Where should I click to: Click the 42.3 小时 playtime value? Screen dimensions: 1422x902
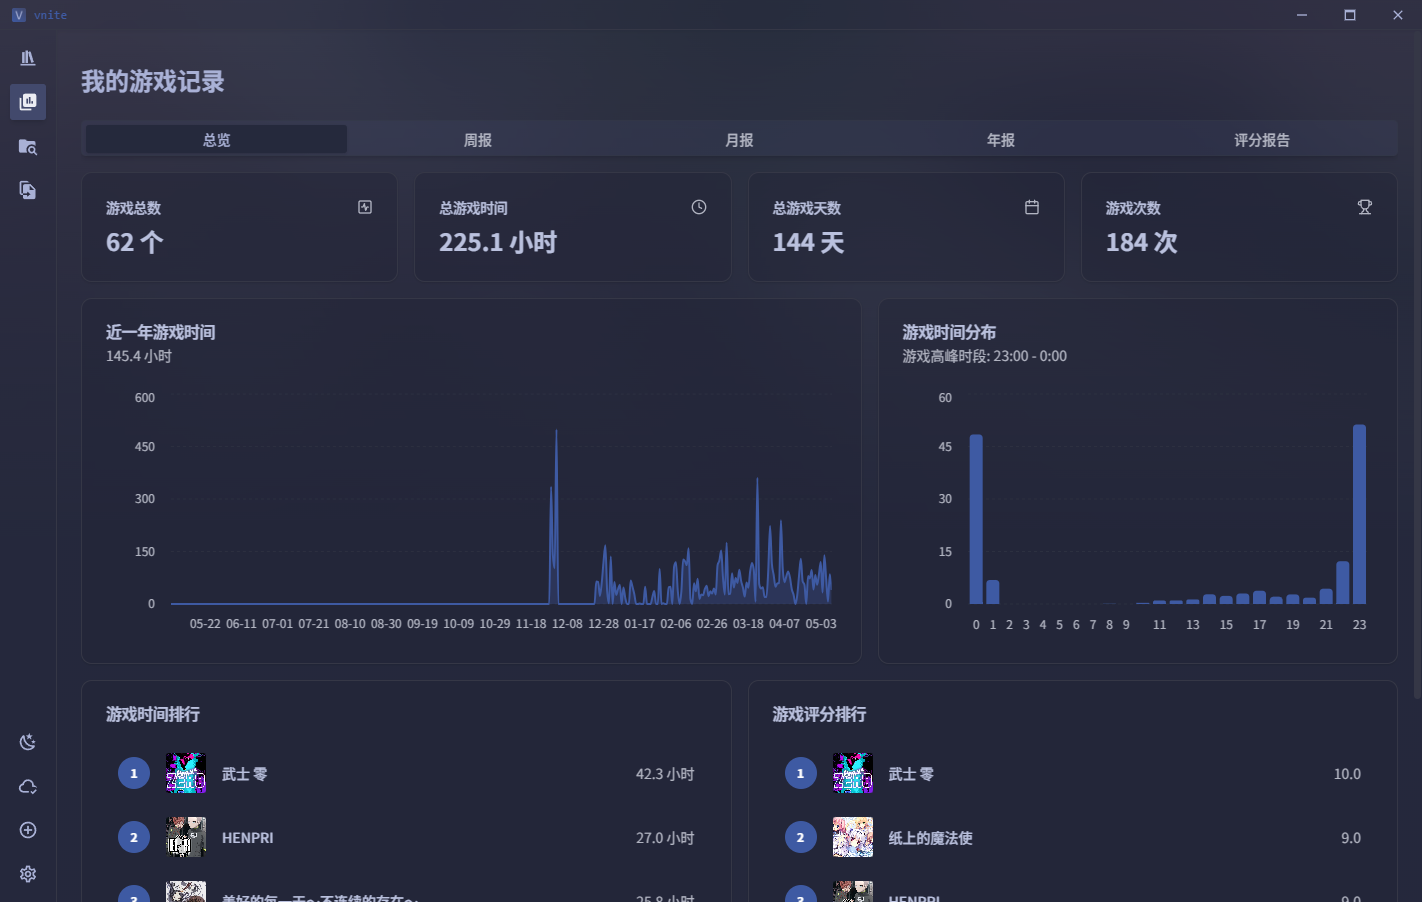coord(665,774)
